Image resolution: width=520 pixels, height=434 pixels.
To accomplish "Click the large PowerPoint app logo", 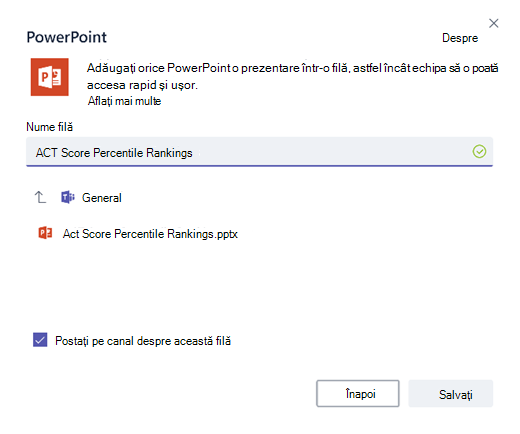I will coord(50,77).
